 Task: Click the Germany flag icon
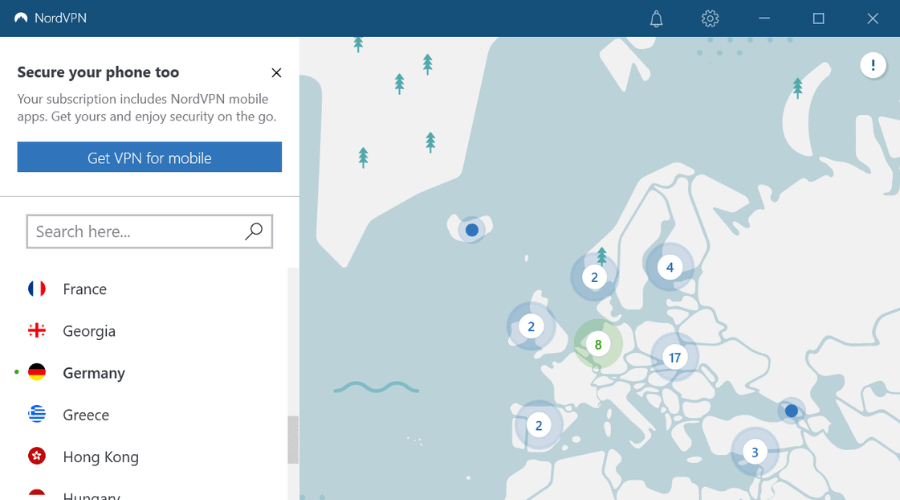pos(37,373)
